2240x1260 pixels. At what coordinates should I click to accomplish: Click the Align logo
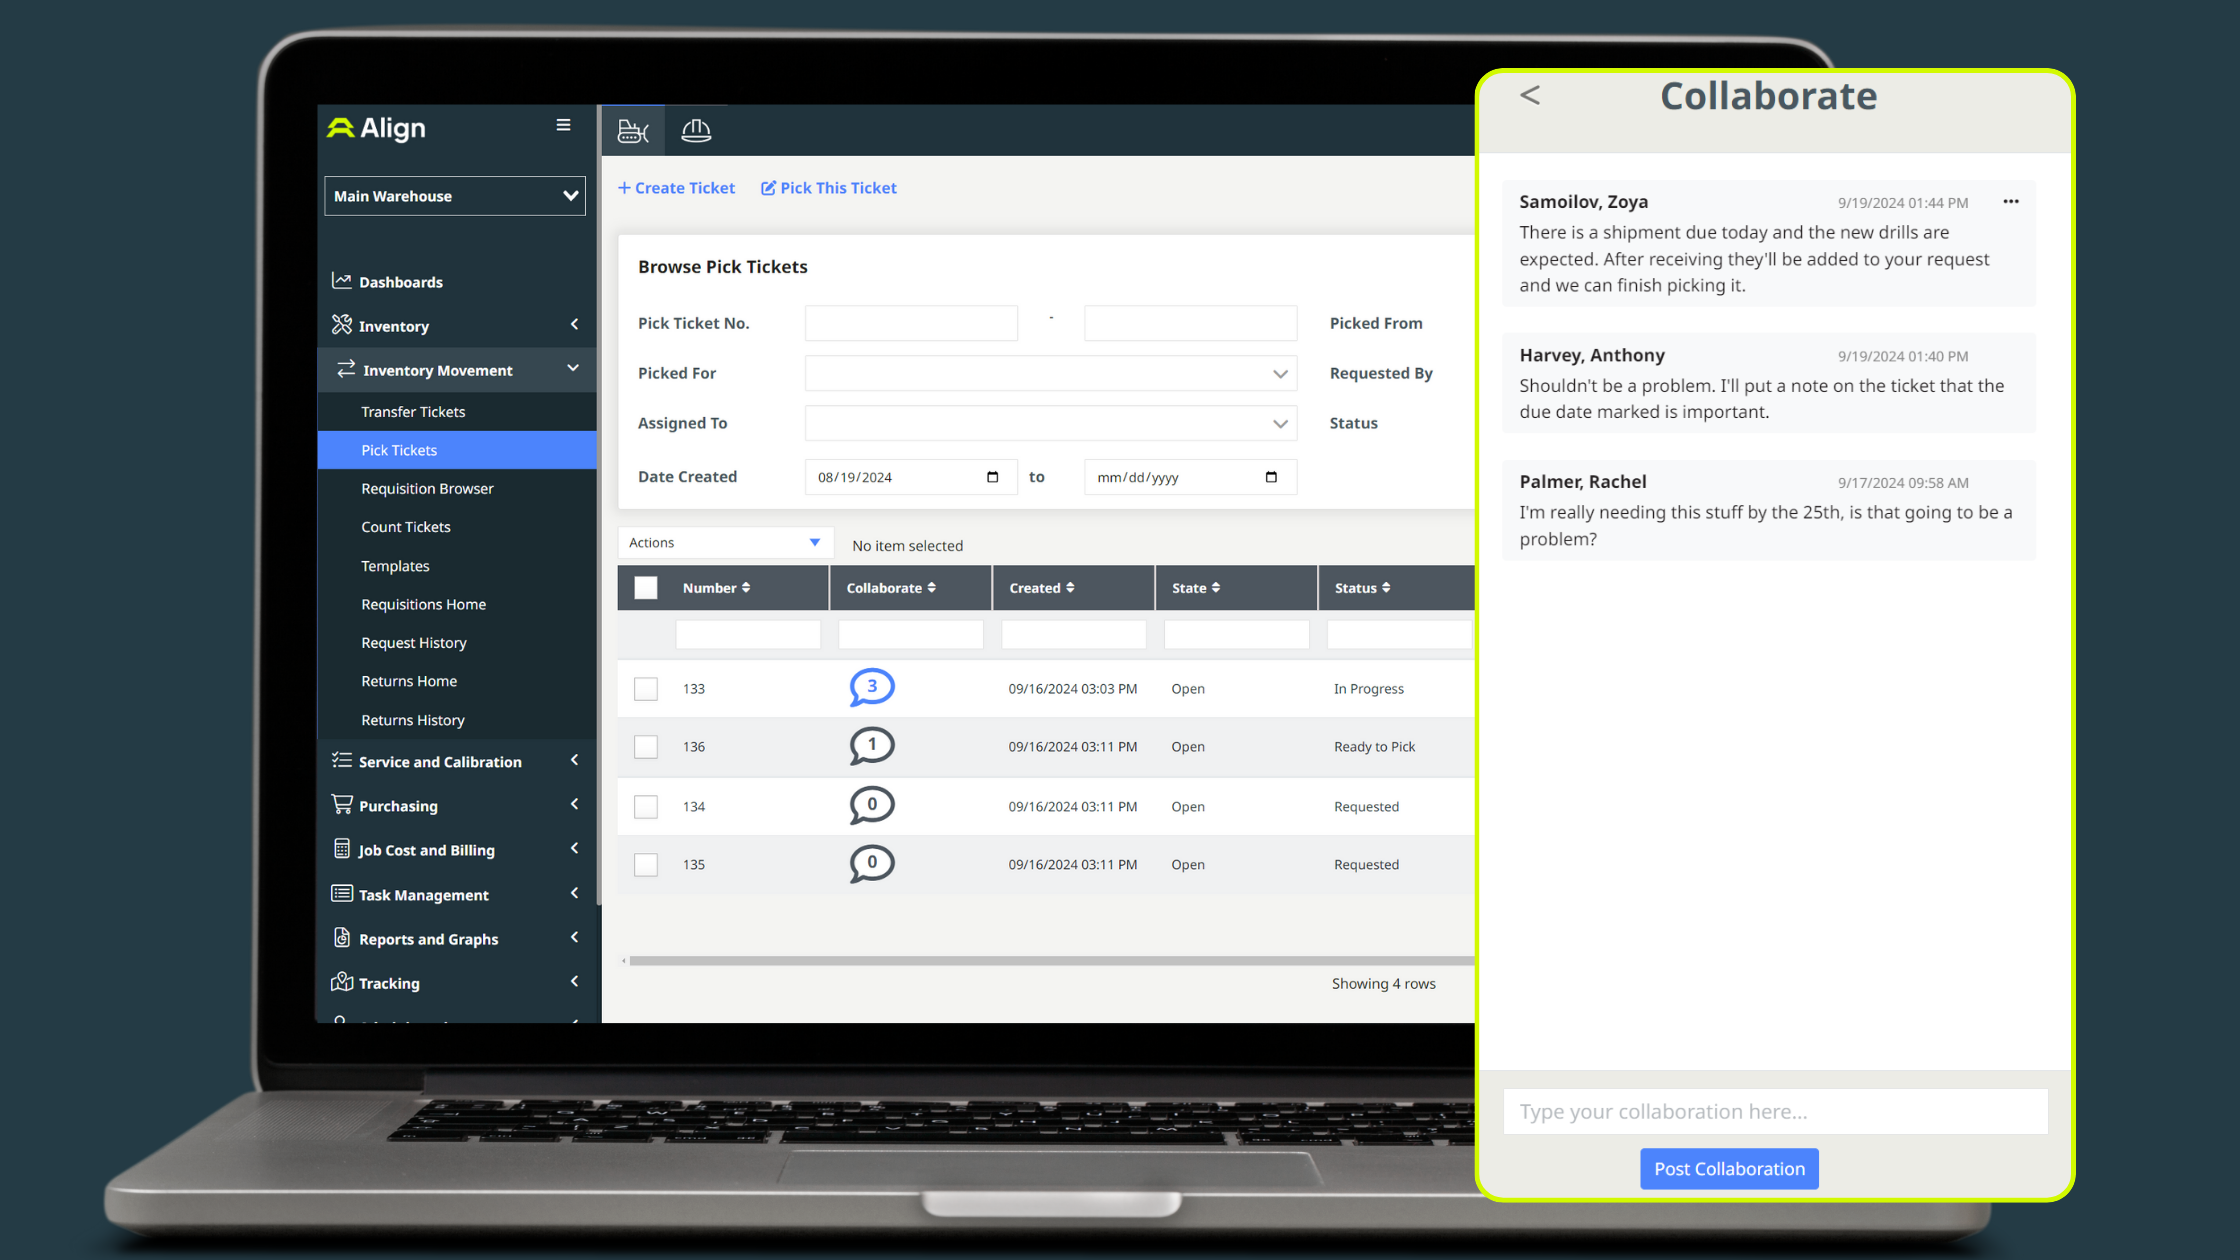tap(375, 128)
